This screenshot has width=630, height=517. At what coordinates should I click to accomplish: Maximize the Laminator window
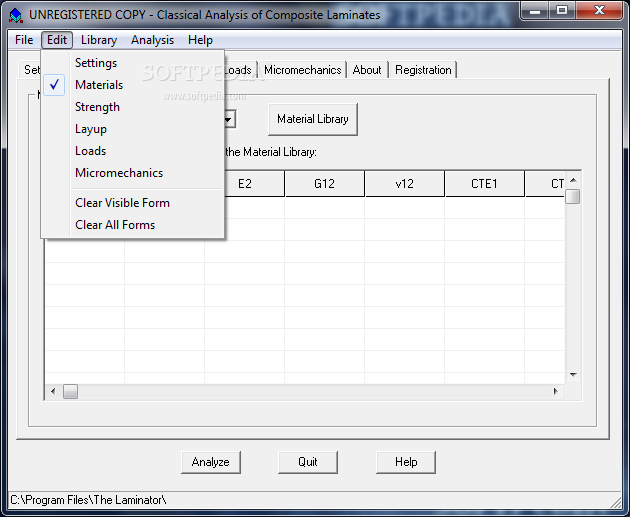click(562, 10)
